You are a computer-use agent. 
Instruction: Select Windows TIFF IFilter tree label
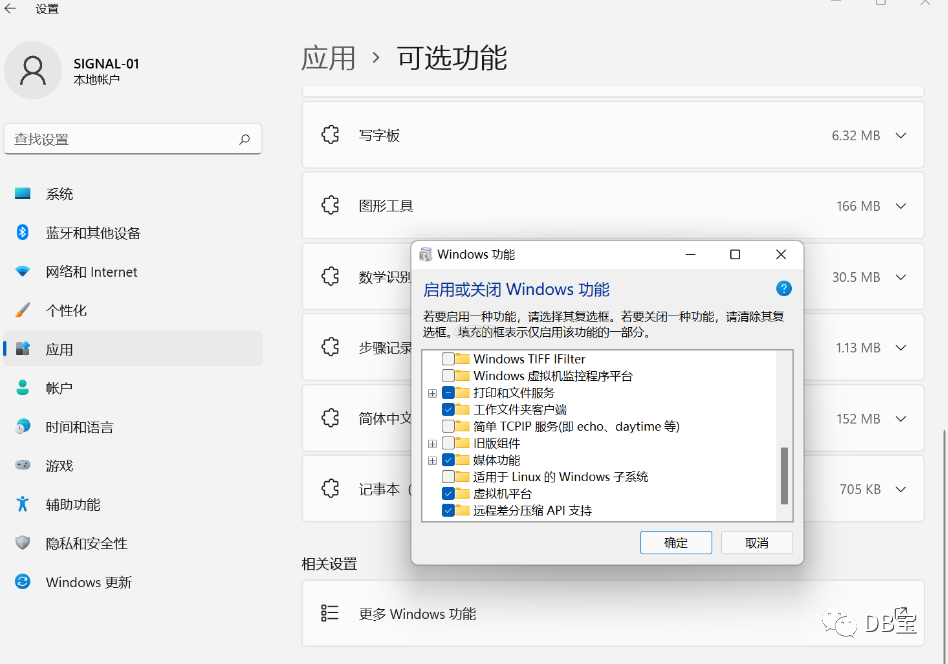[x=529, y=359]
